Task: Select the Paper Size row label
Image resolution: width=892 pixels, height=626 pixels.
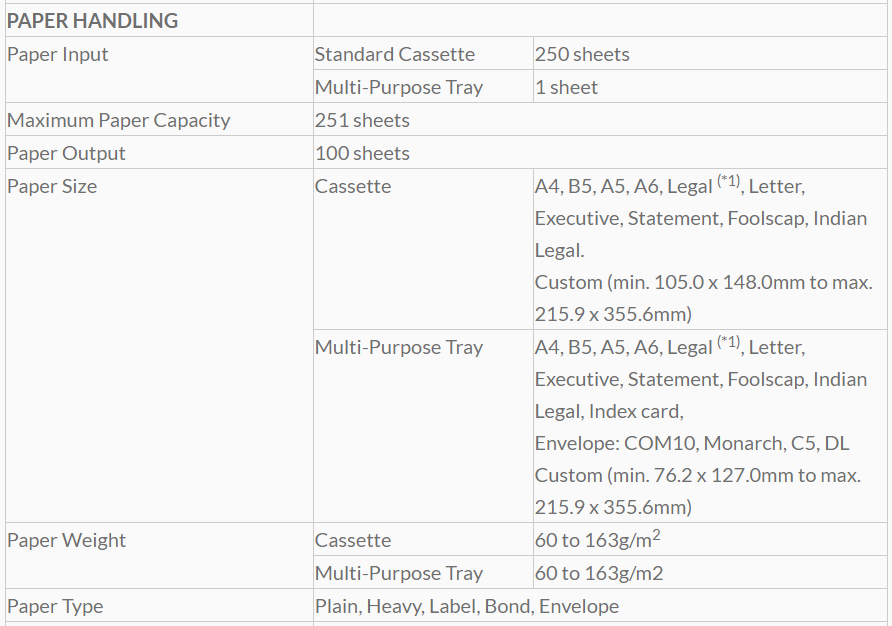Action: coord(52,186)
